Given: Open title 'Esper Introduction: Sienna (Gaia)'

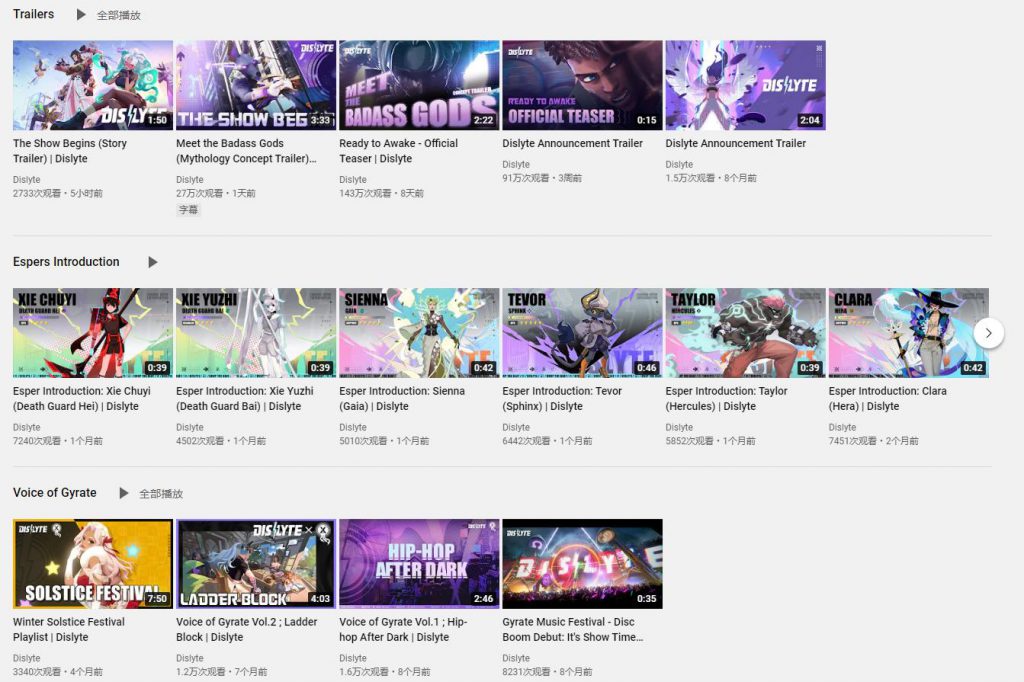Looking at the screenshot, I should pyautogui.click(x=402, y=398).
